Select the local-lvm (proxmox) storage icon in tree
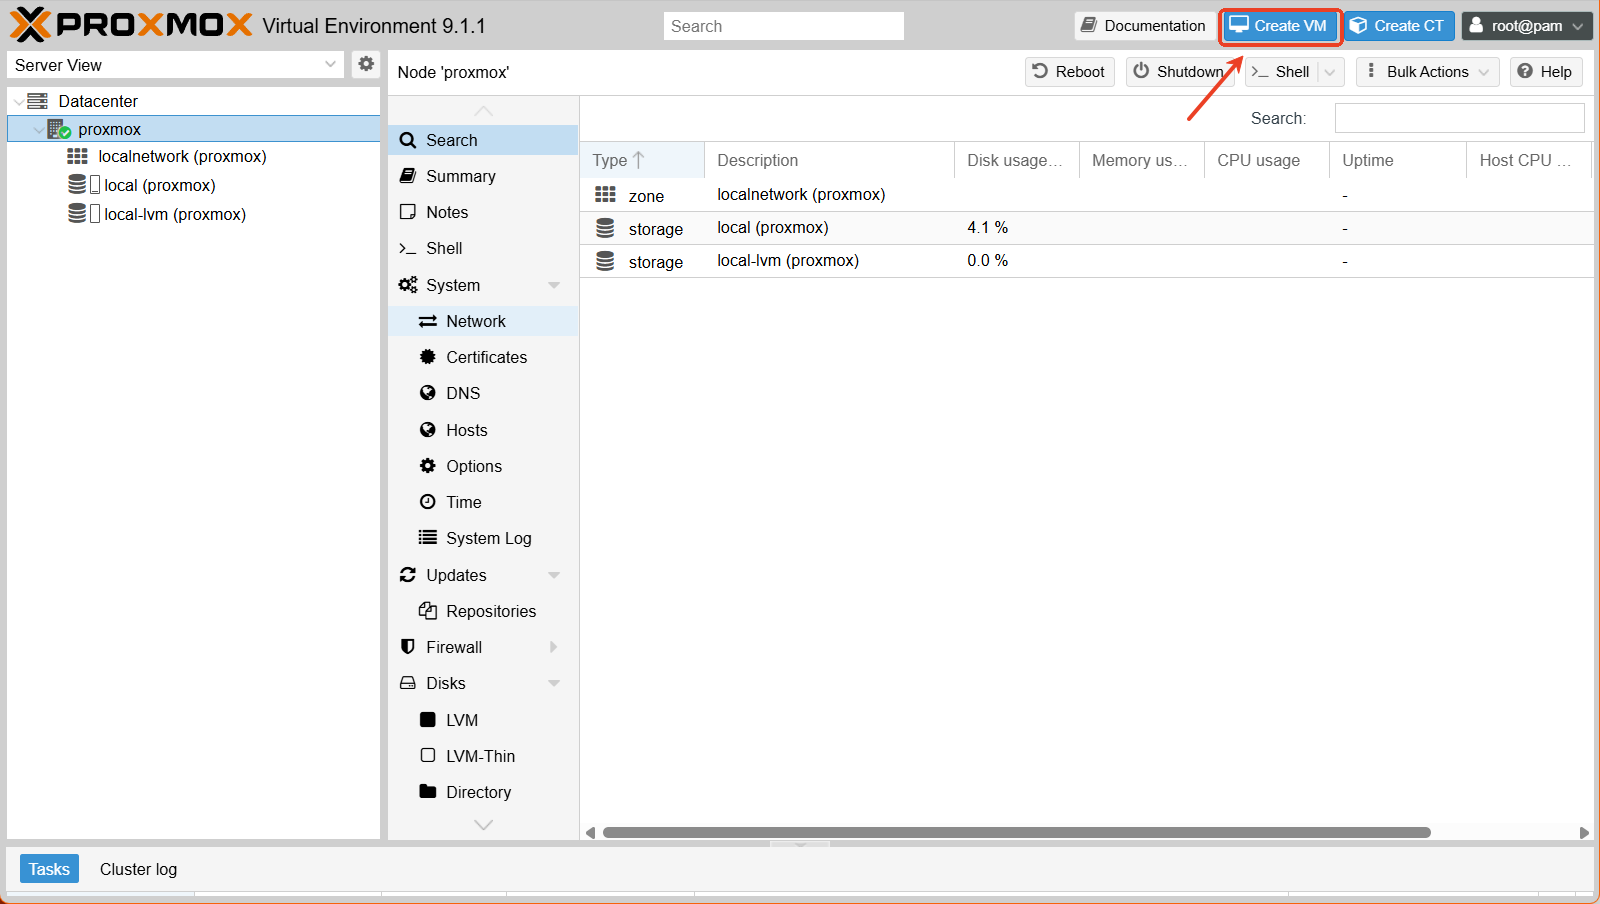1600x904 pixels. click(77, 214)
